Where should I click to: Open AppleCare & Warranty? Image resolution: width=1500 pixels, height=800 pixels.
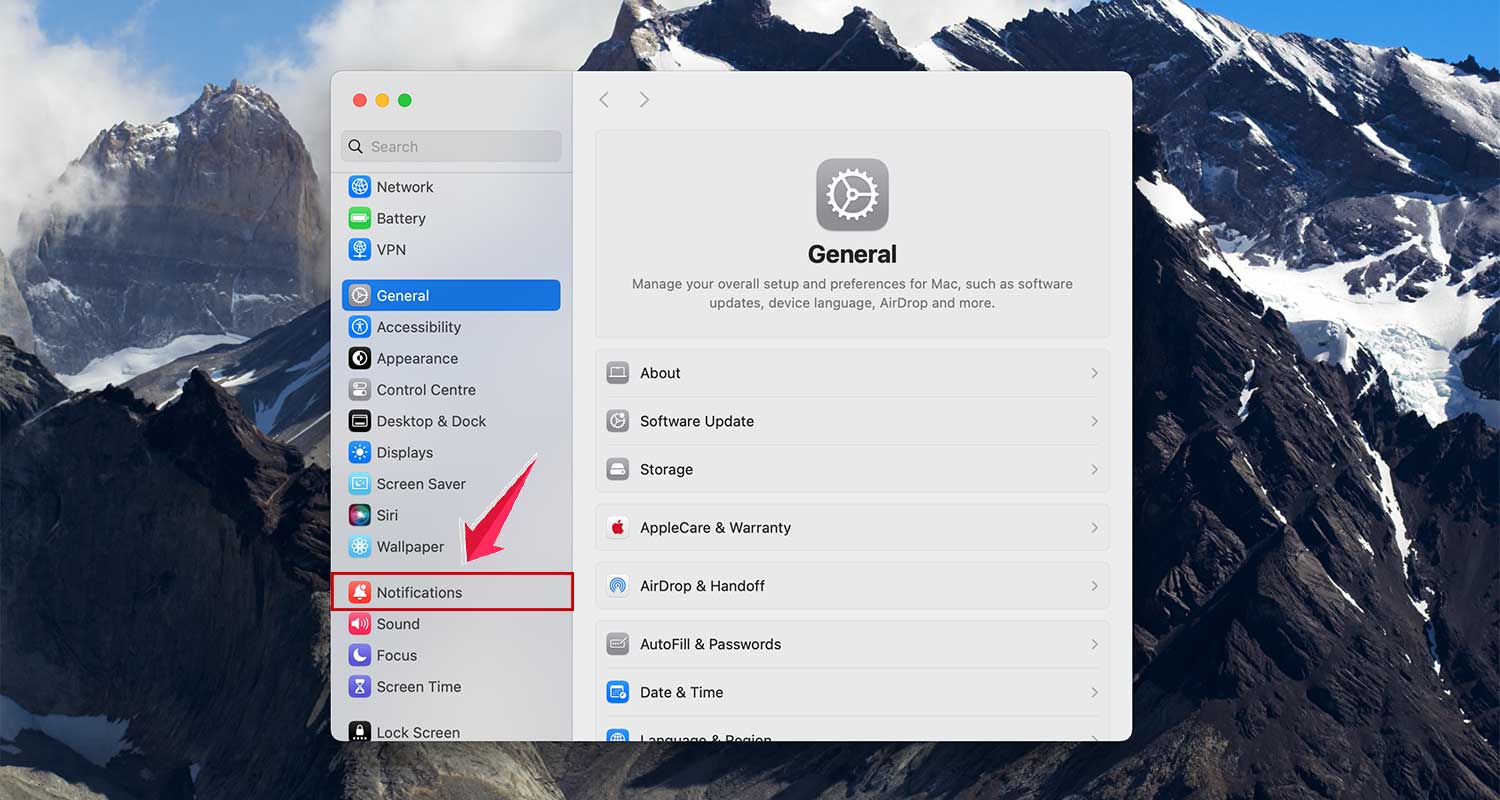coord(852,527)
